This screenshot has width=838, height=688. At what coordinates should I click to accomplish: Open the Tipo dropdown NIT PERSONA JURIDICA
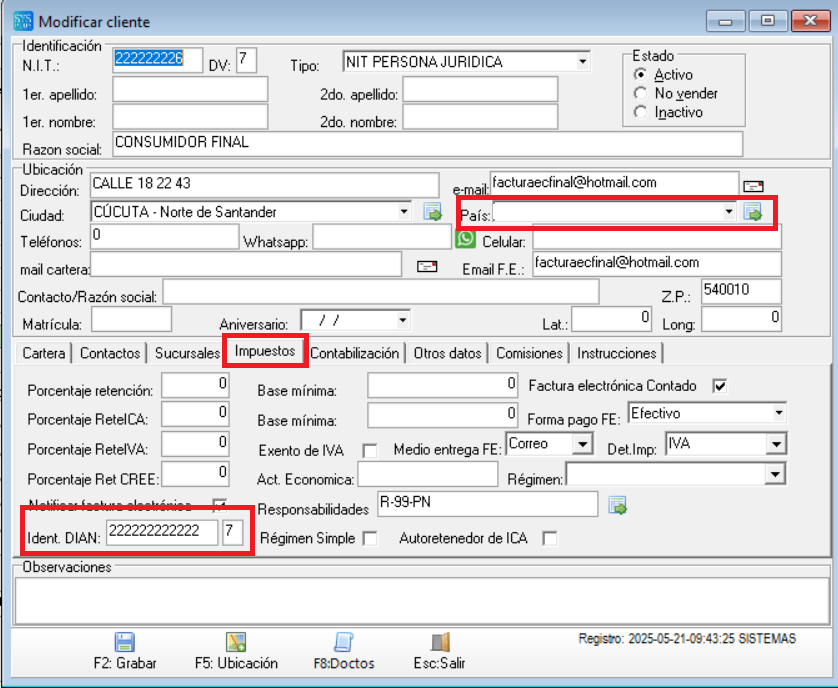(583, 61)
